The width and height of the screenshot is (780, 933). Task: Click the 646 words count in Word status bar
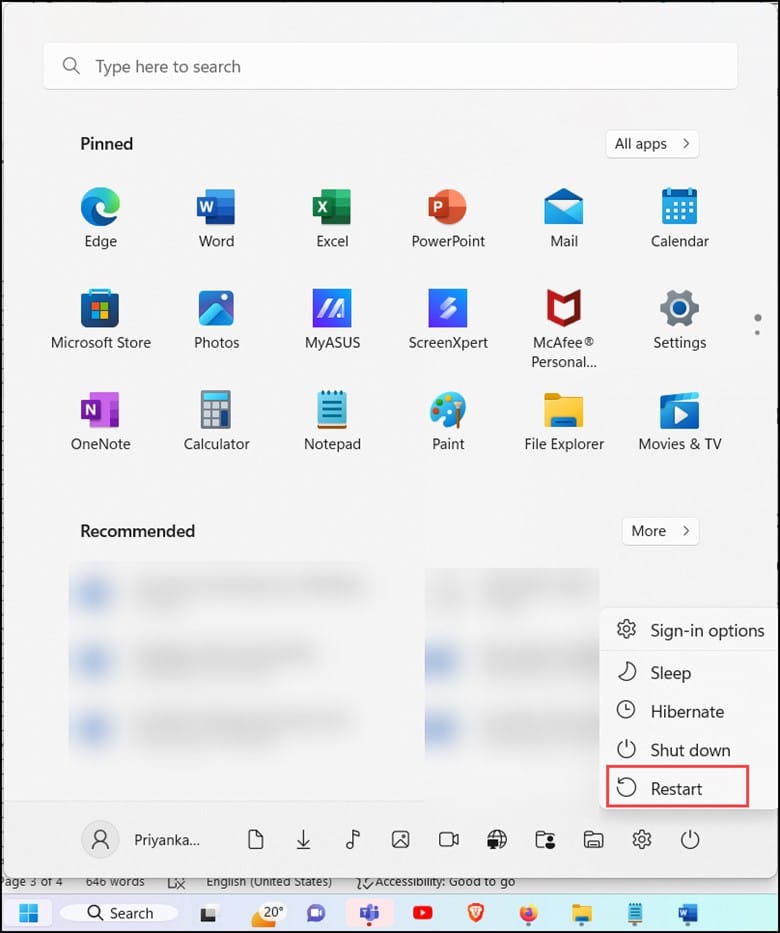115,882
